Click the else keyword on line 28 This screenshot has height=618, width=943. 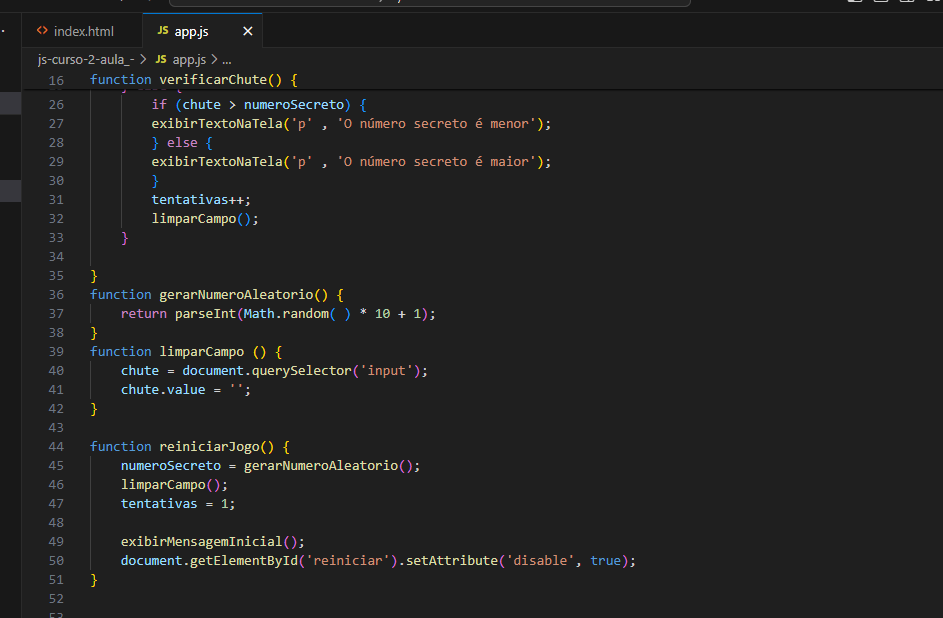tap(182, 143)
